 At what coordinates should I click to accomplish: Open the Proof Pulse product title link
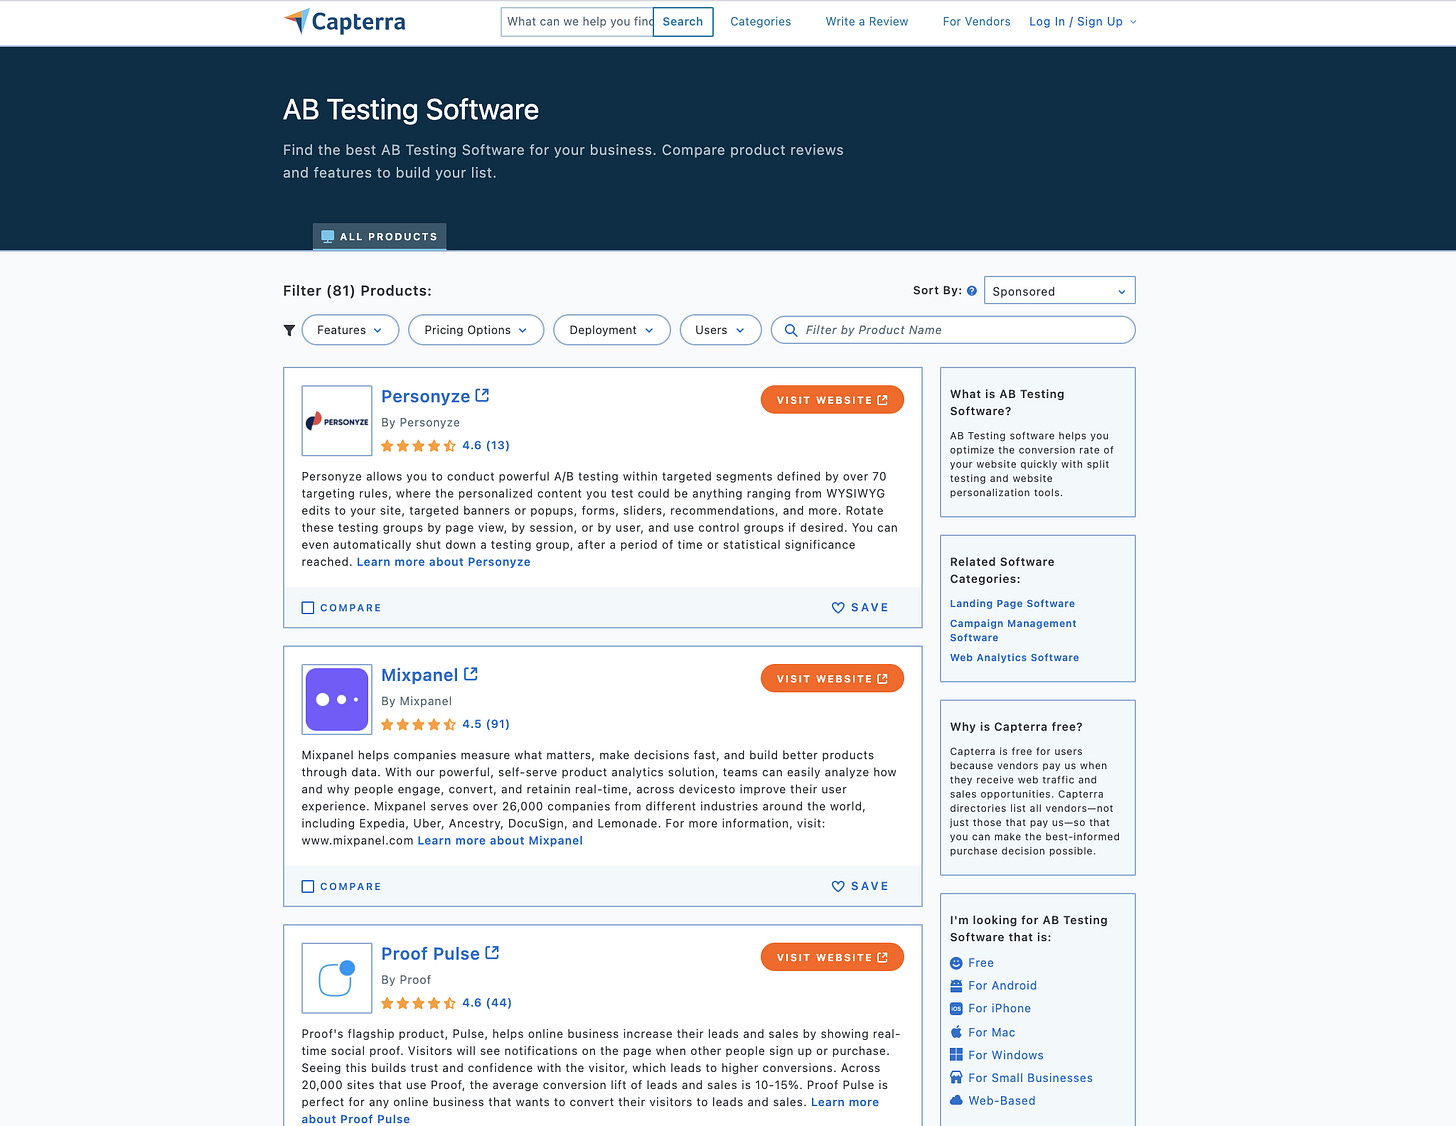[x=430, y=954]
